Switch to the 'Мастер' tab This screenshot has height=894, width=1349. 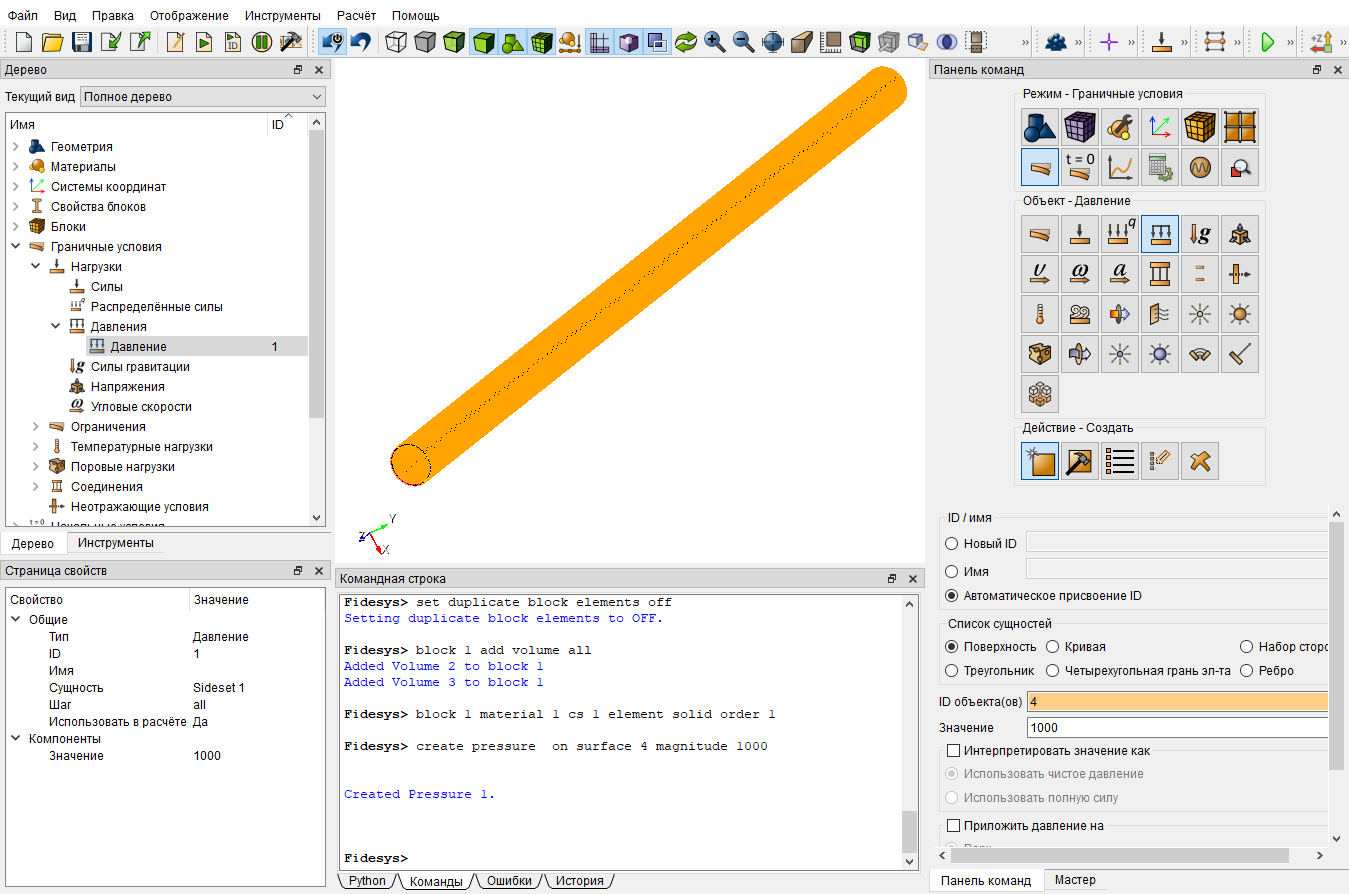(x=1075, y=880)
